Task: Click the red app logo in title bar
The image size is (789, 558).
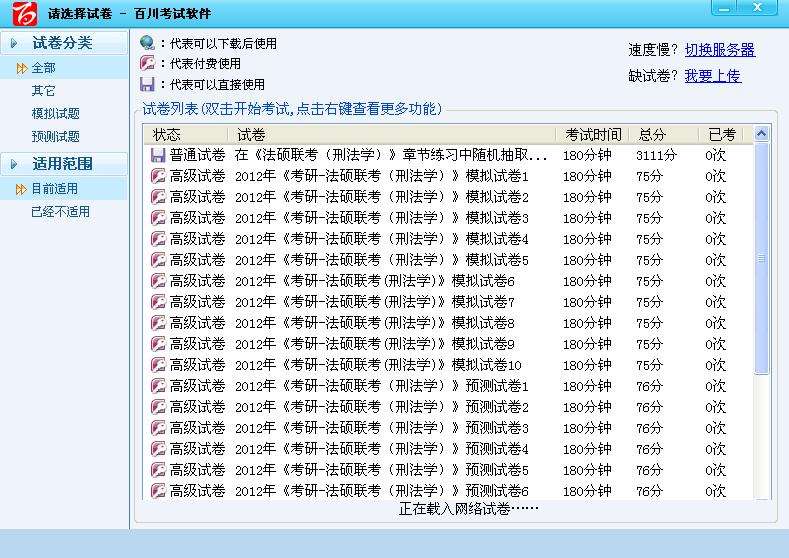Action: coord(24,13)
